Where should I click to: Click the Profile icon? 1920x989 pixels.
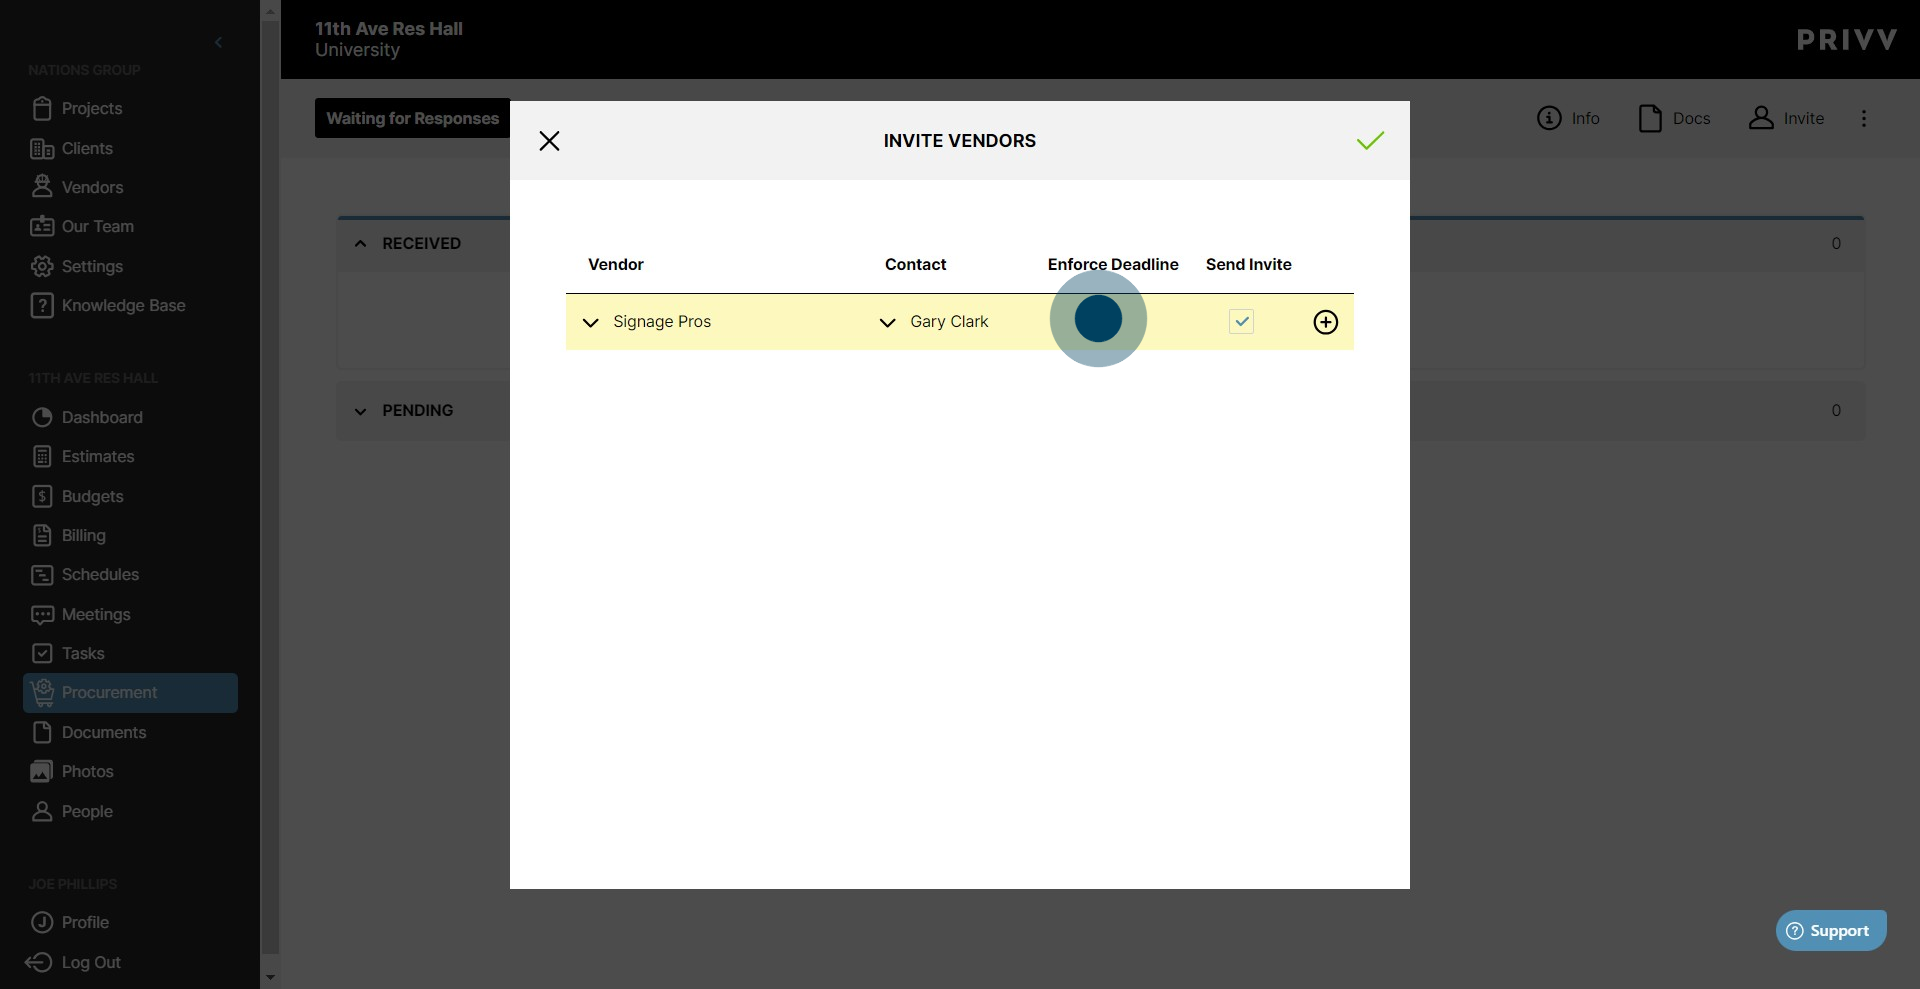coord(42,922)
